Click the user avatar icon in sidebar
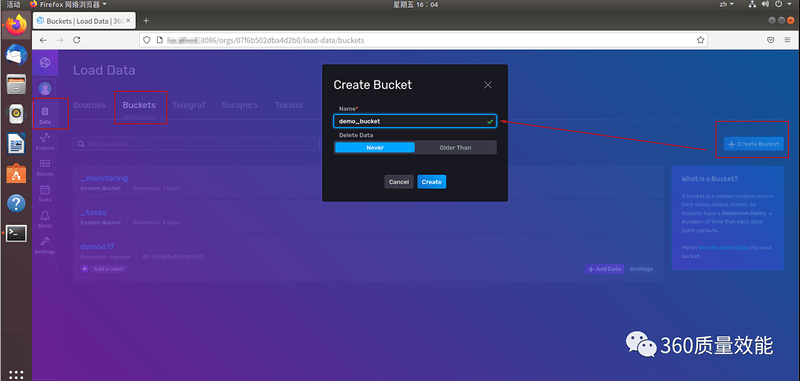The width and height of the screenshot is (800, 381). [45, 88]
